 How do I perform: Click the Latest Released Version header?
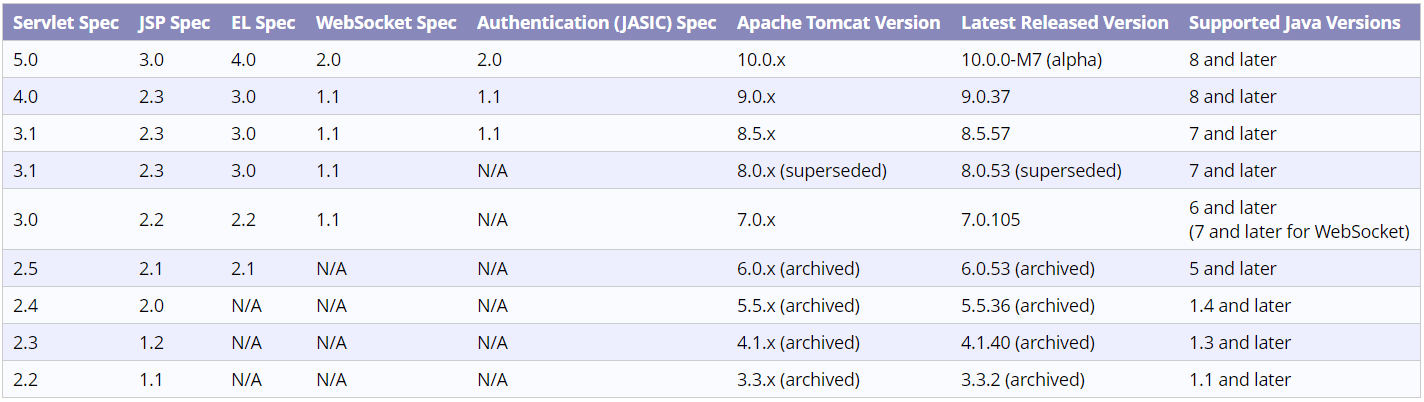pos(1064,22)
